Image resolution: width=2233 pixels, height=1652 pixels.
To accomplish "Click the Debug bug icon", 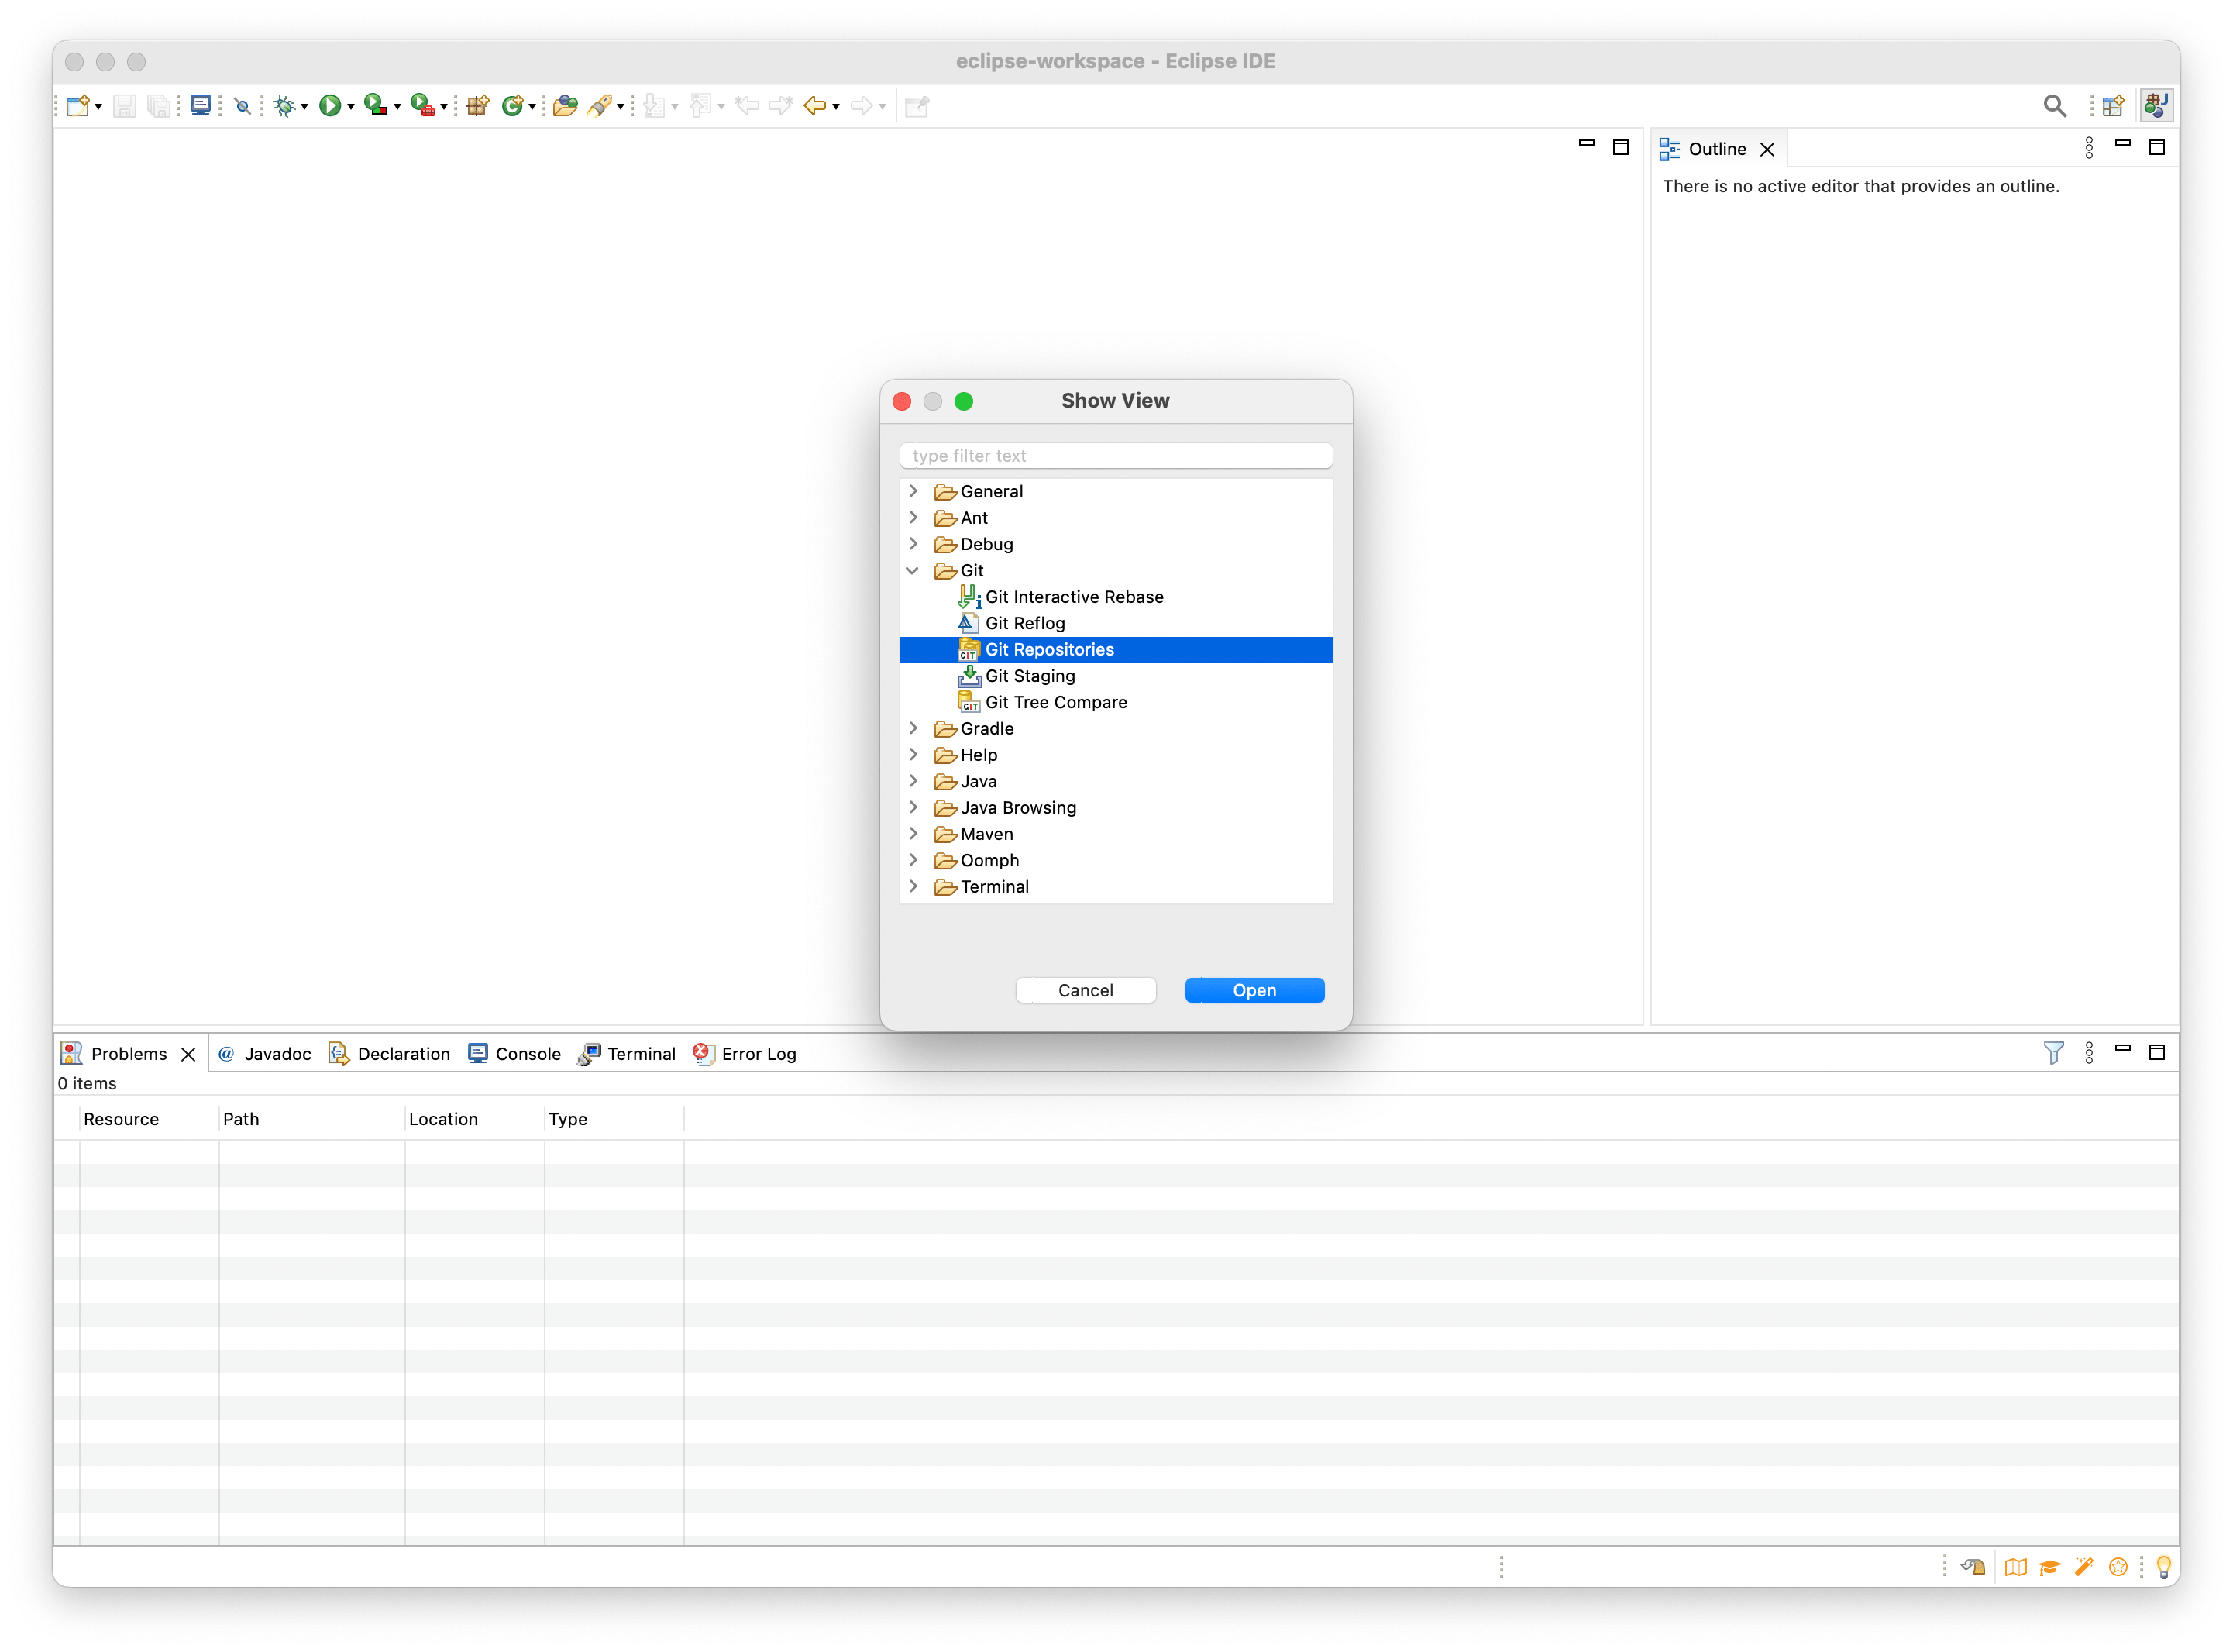I will [x=284, y=105].
